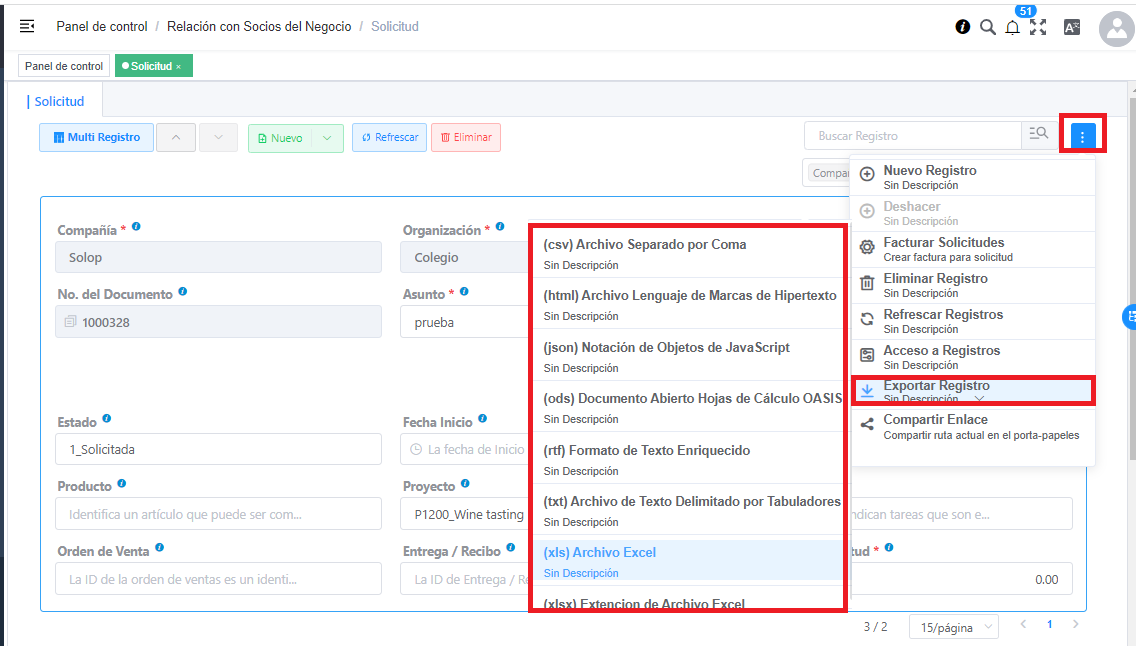
Task: Click the advanced search icon beside Buscar Registro
Action: pos(1038,134)
